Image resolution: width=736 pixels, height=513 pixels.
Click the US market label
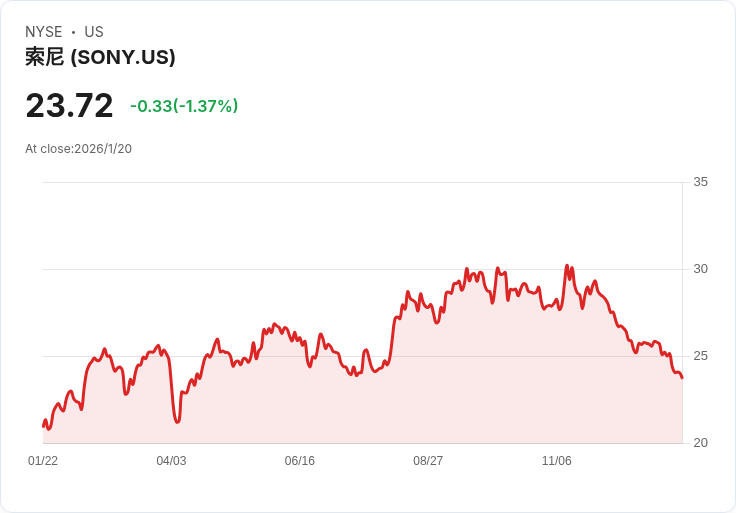(94, 32)
